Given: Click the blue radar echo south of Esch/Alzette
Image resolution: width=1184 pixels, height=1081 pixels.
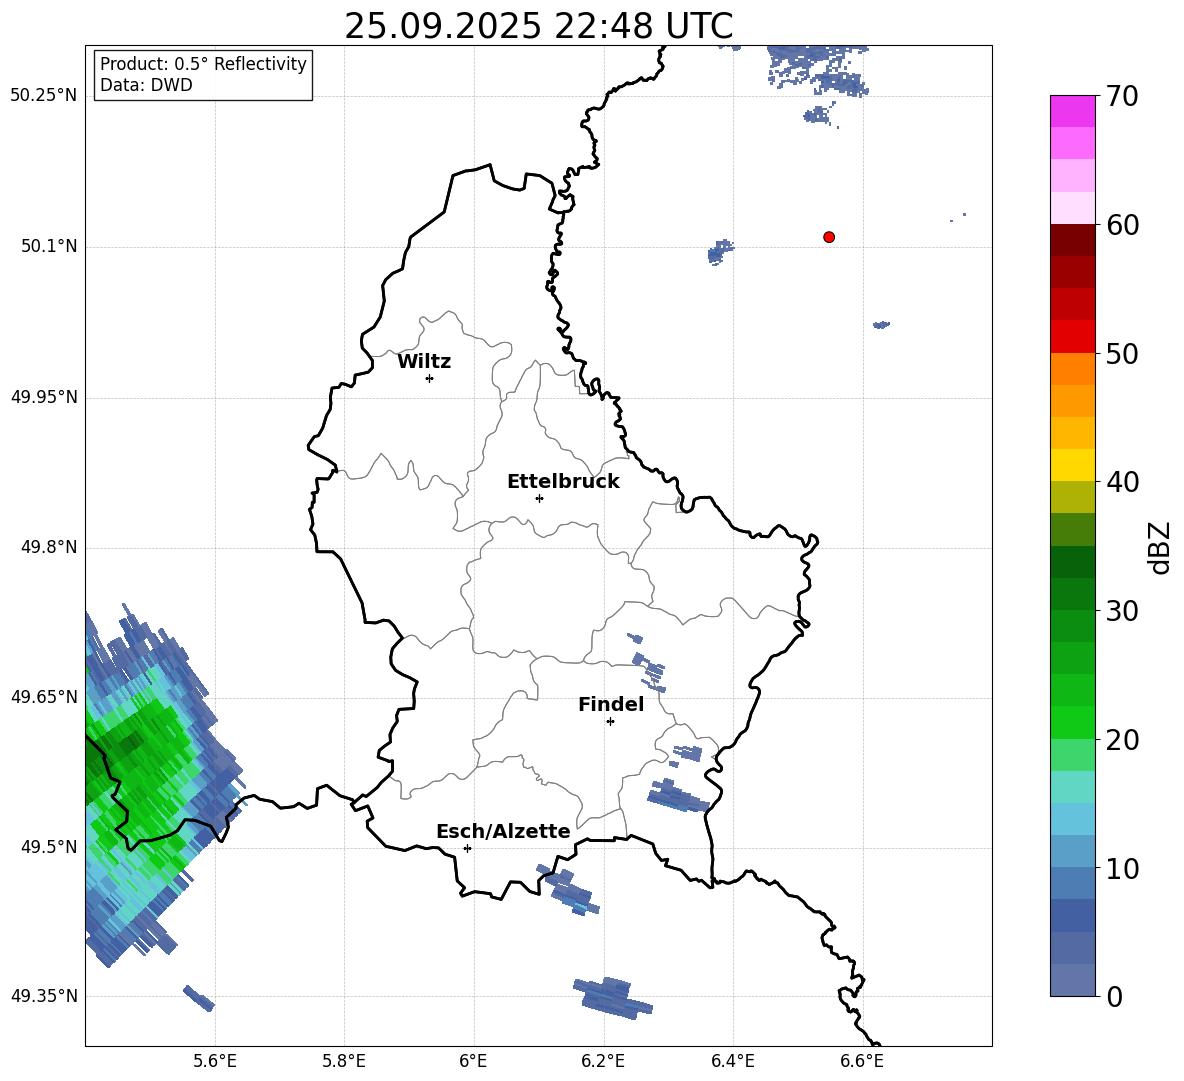Looking at the screenshot, I should [x=569, y=889].
